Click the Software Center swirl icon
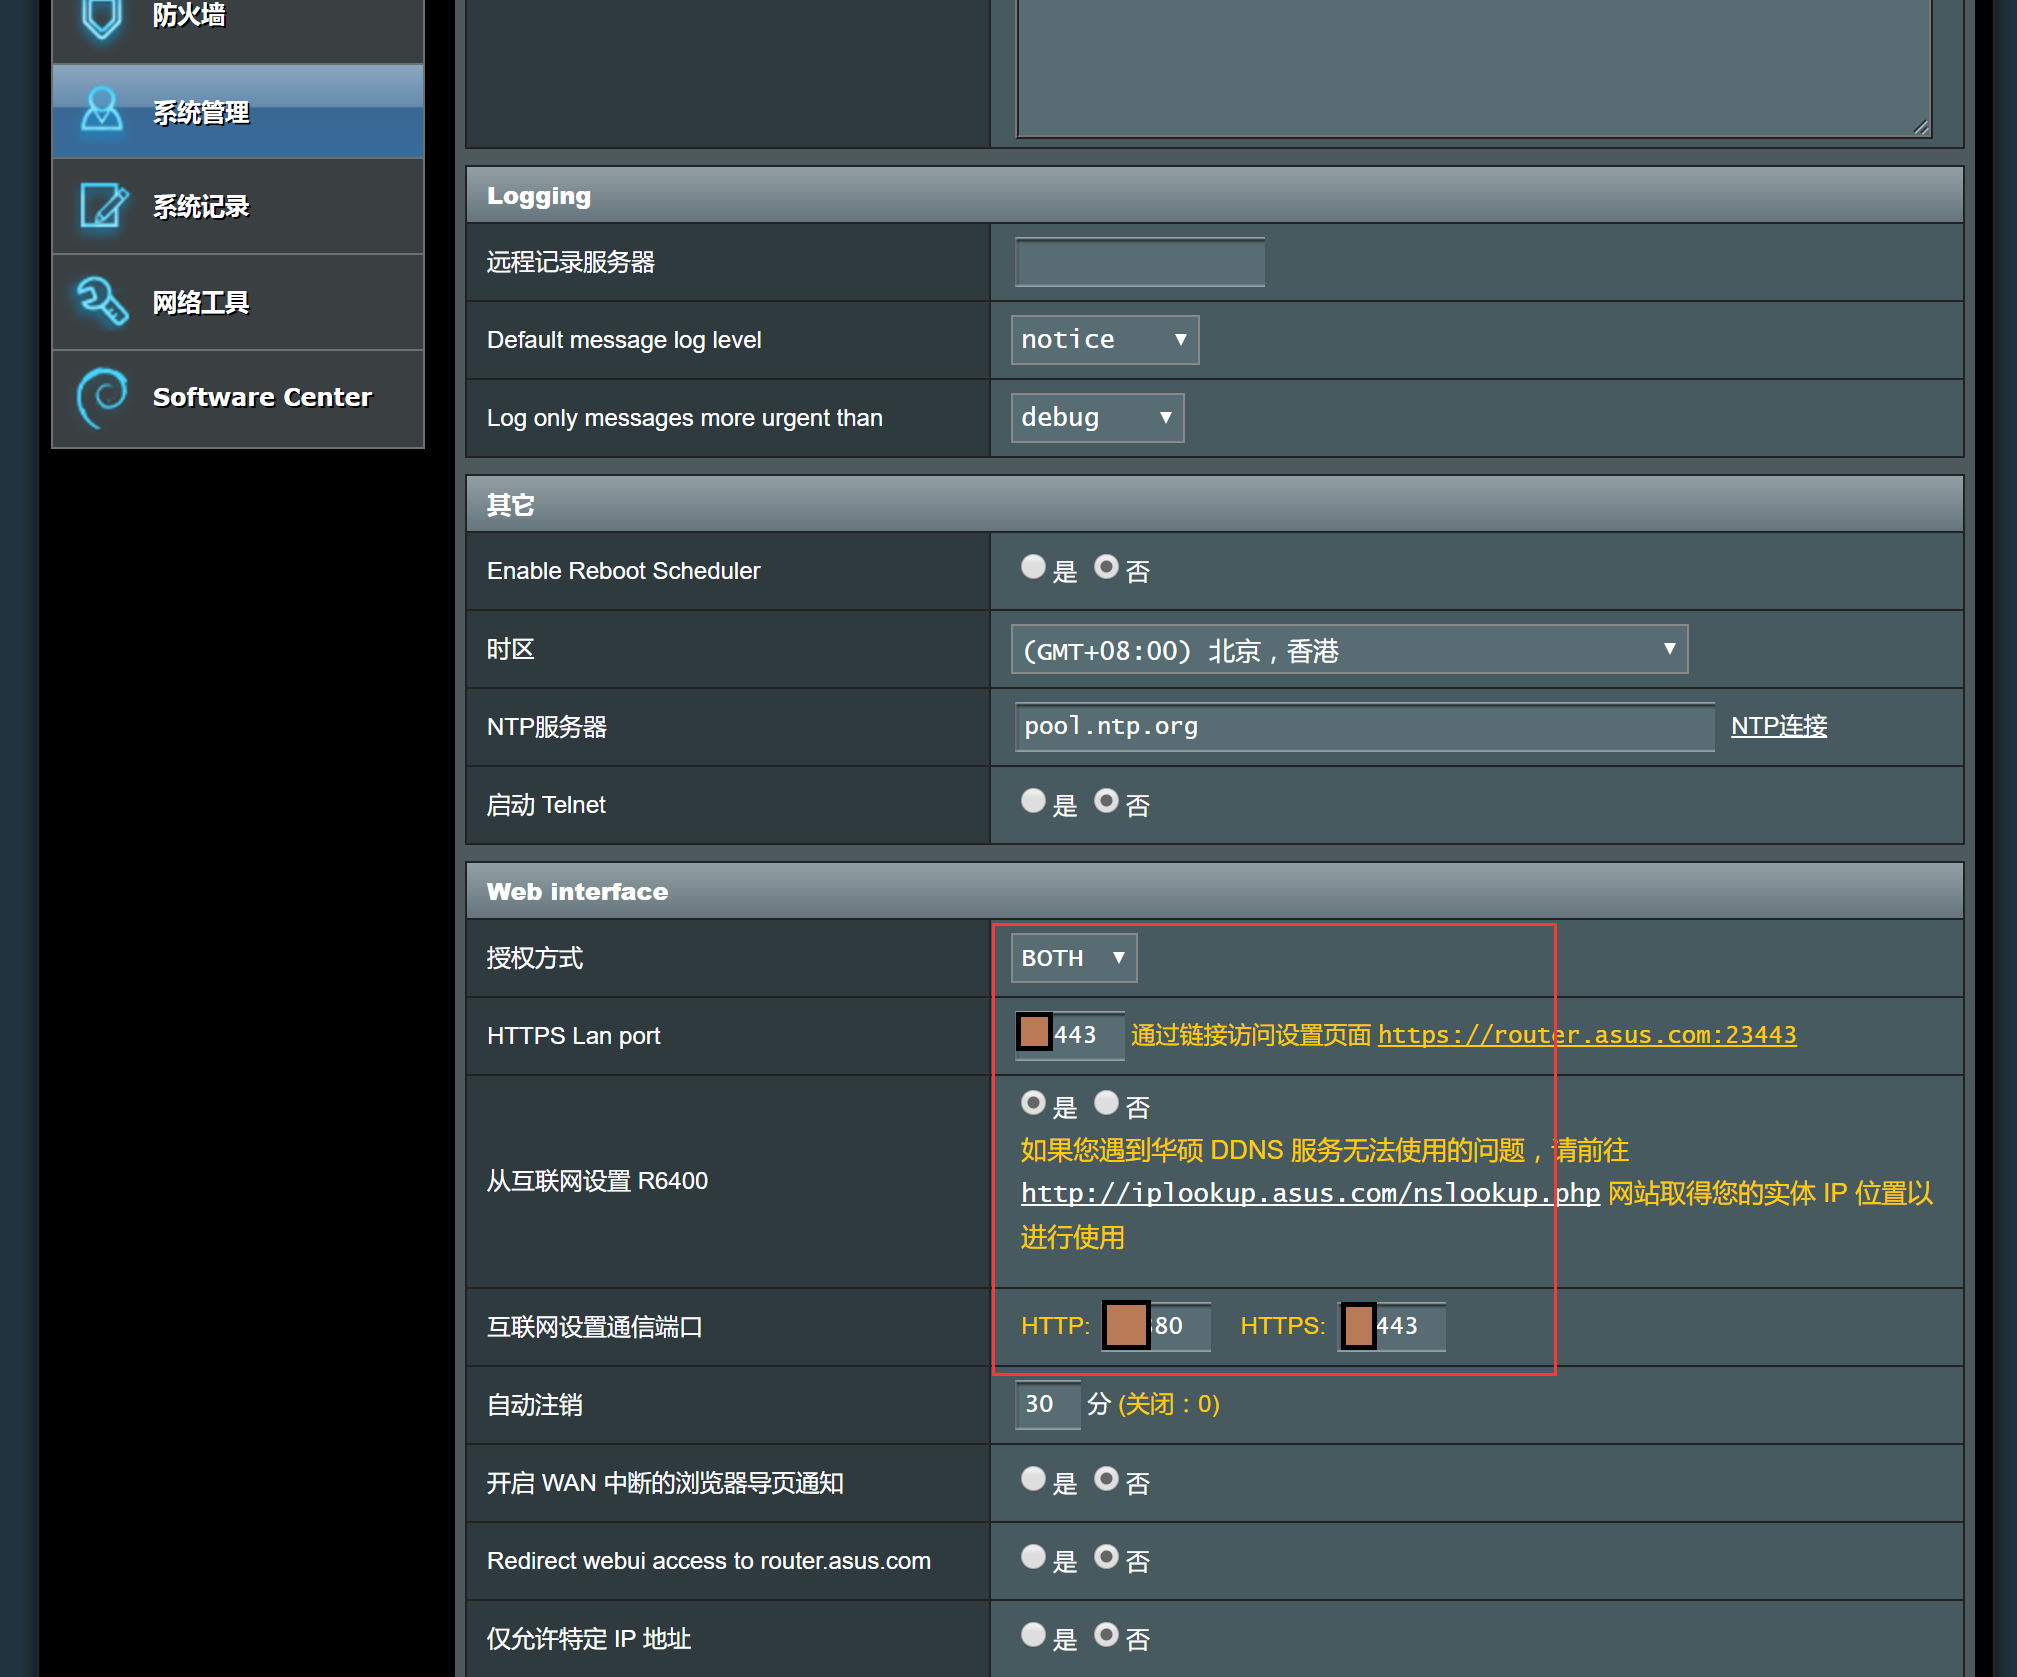The width and height of the screenshot is (2017, 1677). pyautogui.click(x=101, y=397)
